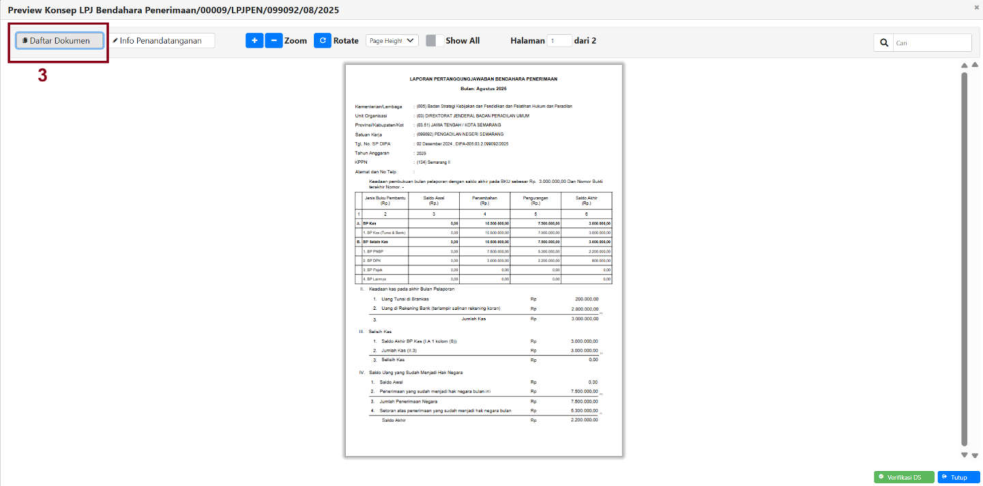Click the scroll-up arrow above the scrollbar

(963, 66)
